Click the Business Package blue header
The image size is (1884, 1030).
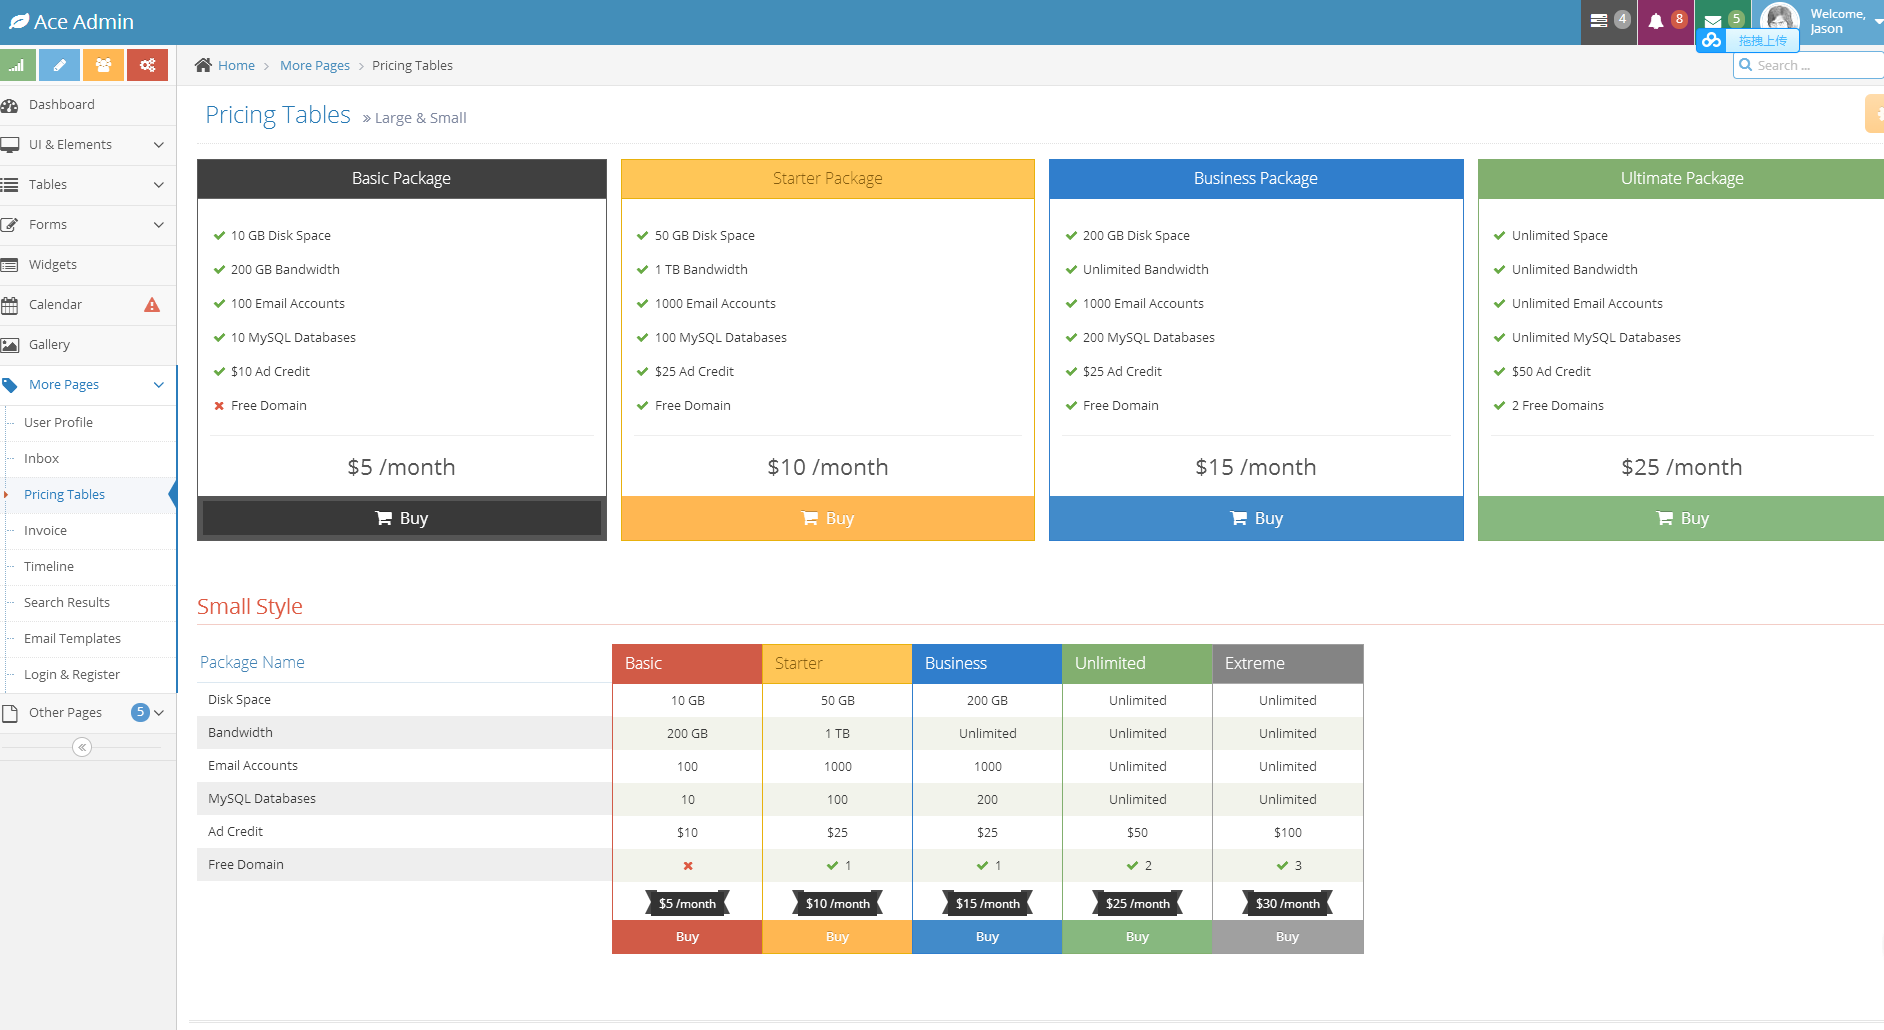point(1256,179)
